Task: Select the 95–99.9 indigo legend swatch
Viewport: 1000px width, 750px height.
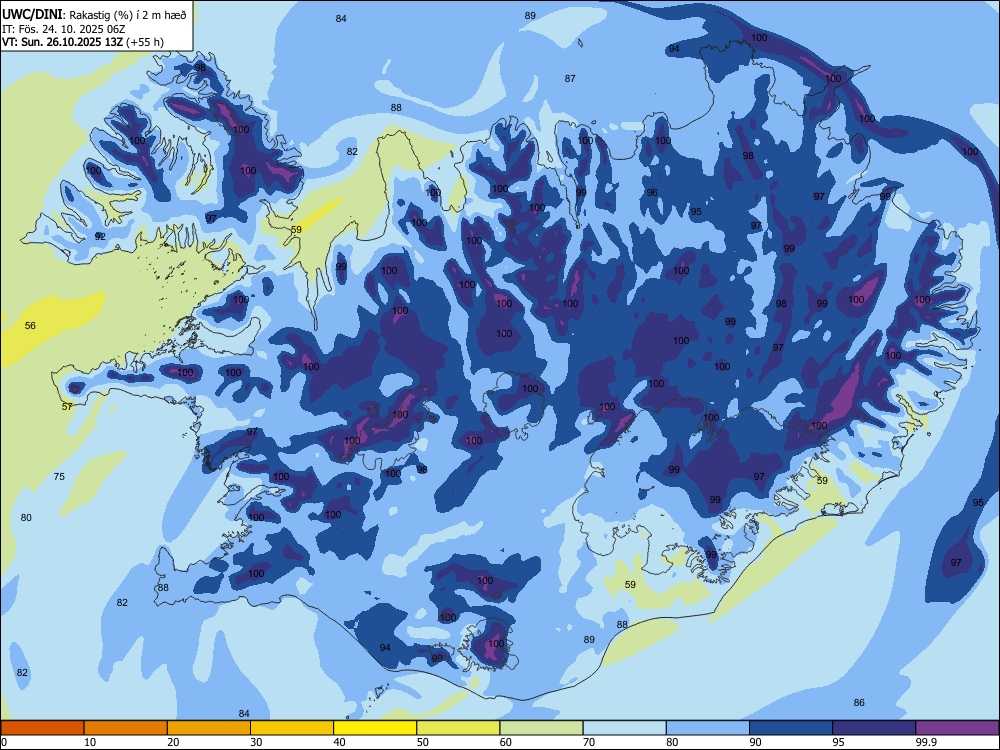Action: click(874, 728)
